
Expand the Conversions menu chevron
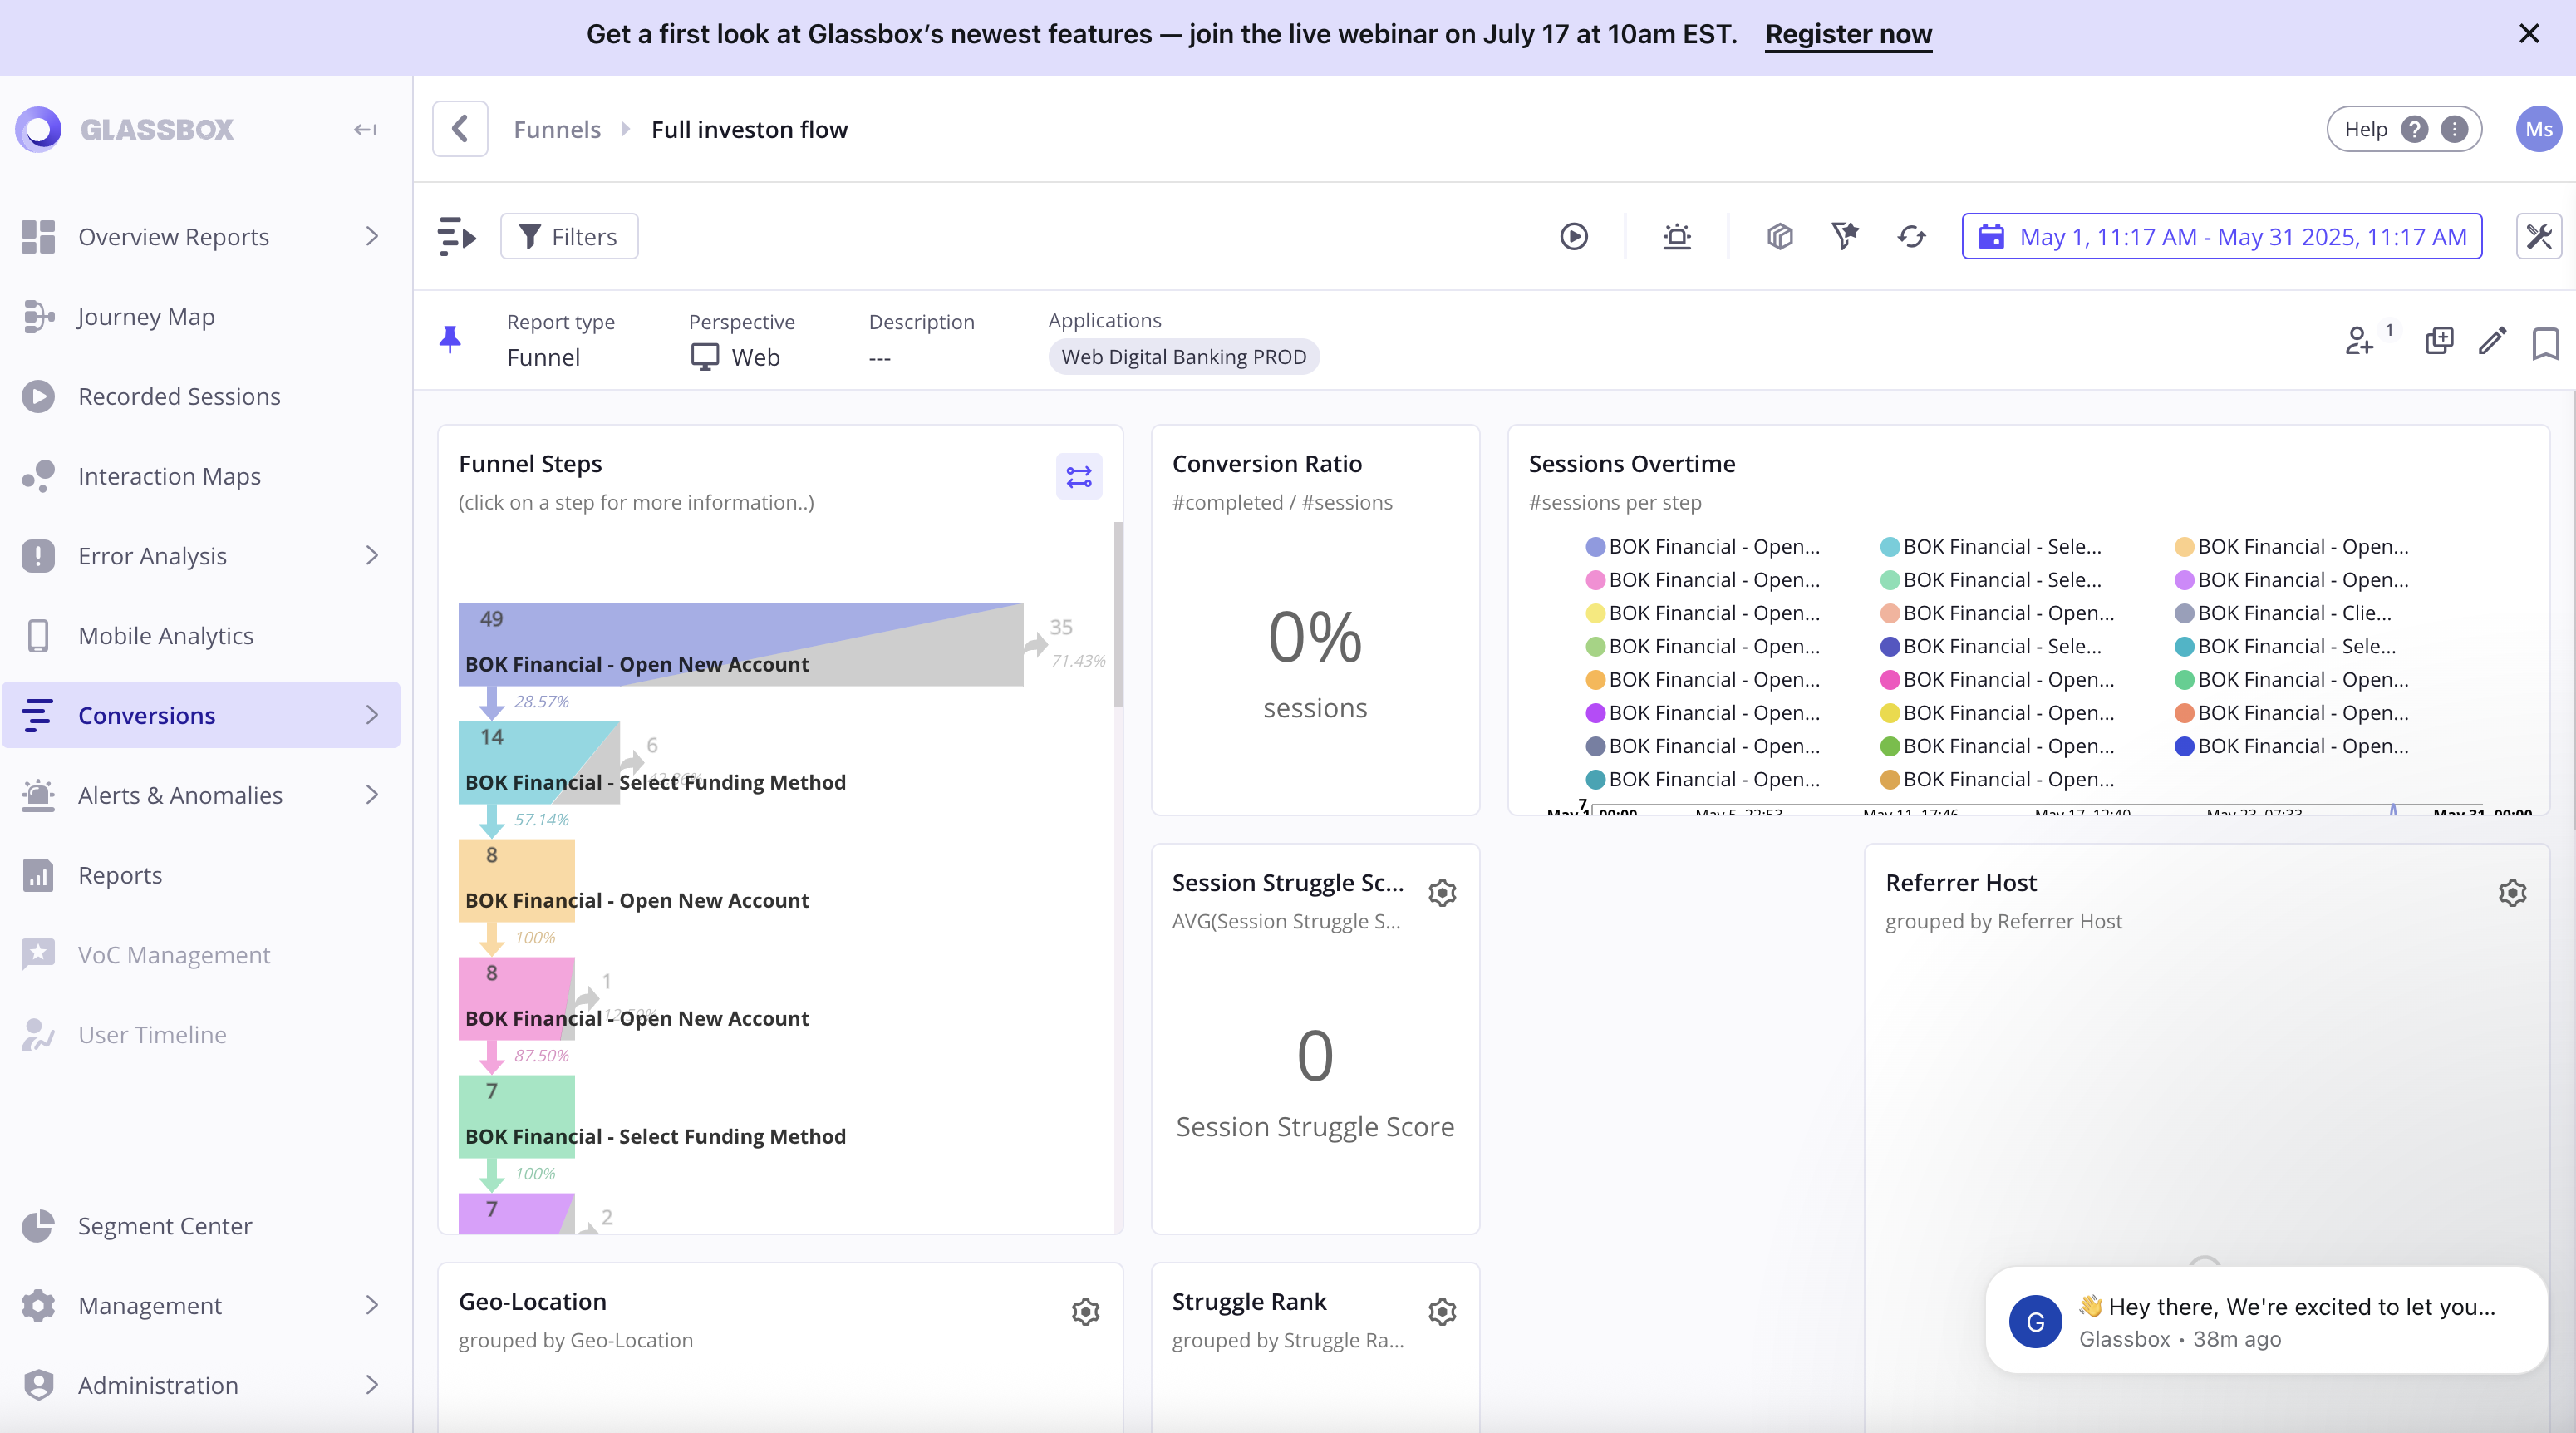(371, 716)
